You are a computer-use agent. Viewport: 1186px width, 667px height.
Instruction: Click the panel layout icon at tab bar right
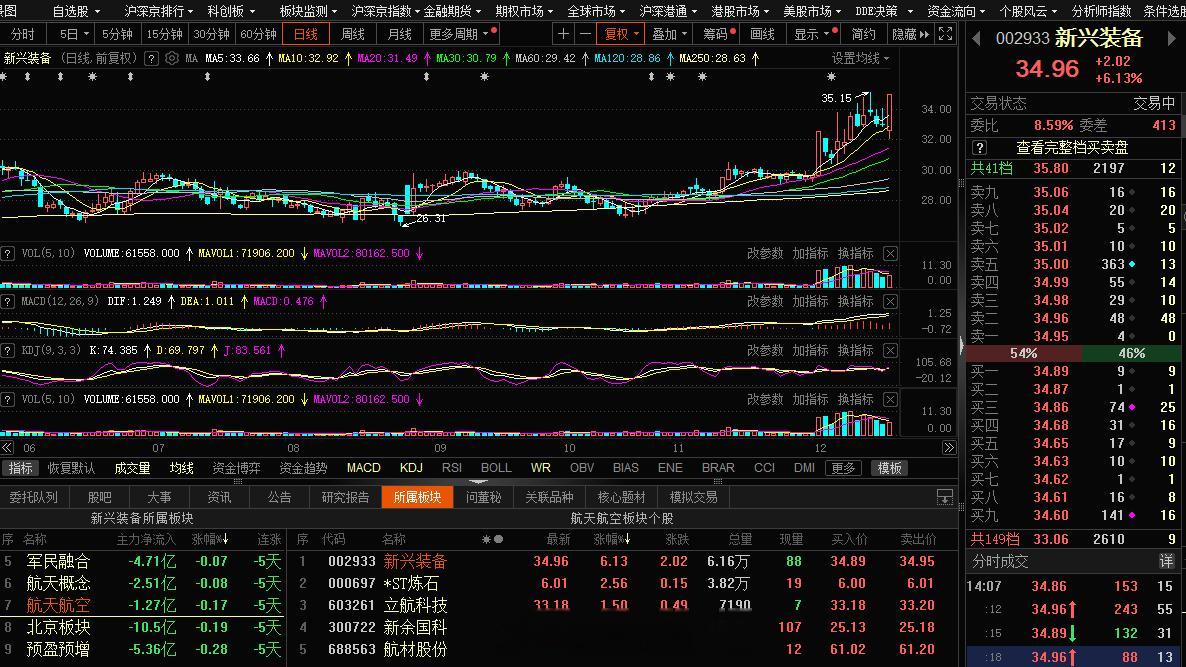click(x=944, y=496)
